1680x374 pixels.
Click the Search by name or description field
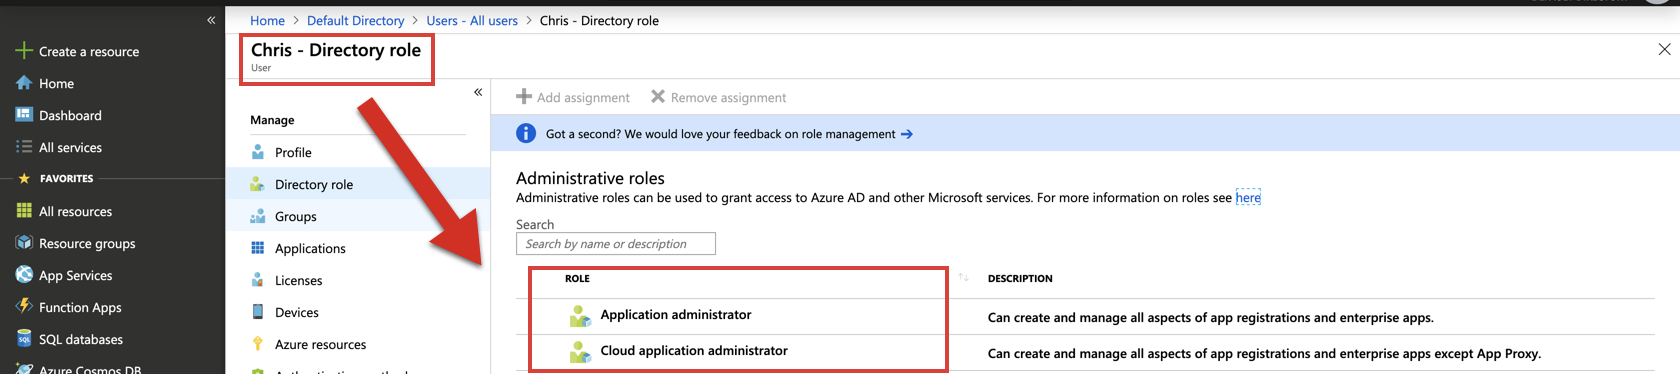click(x=616, y=244)
